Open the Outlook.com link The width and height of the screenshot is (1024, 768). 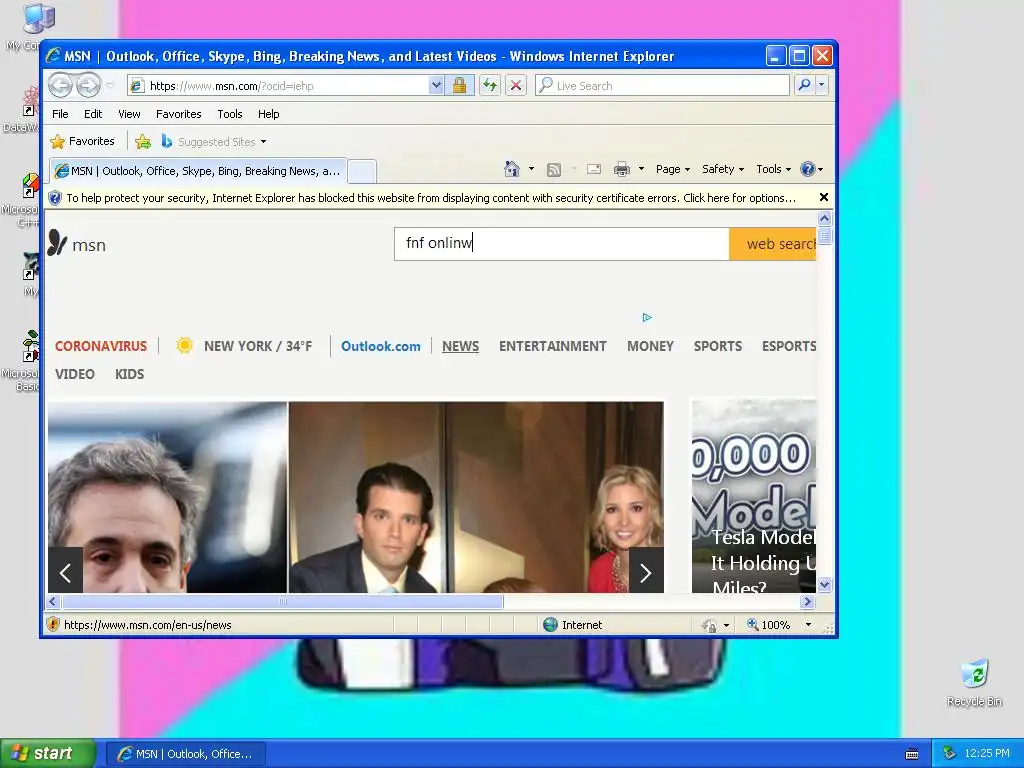[381, 346]
